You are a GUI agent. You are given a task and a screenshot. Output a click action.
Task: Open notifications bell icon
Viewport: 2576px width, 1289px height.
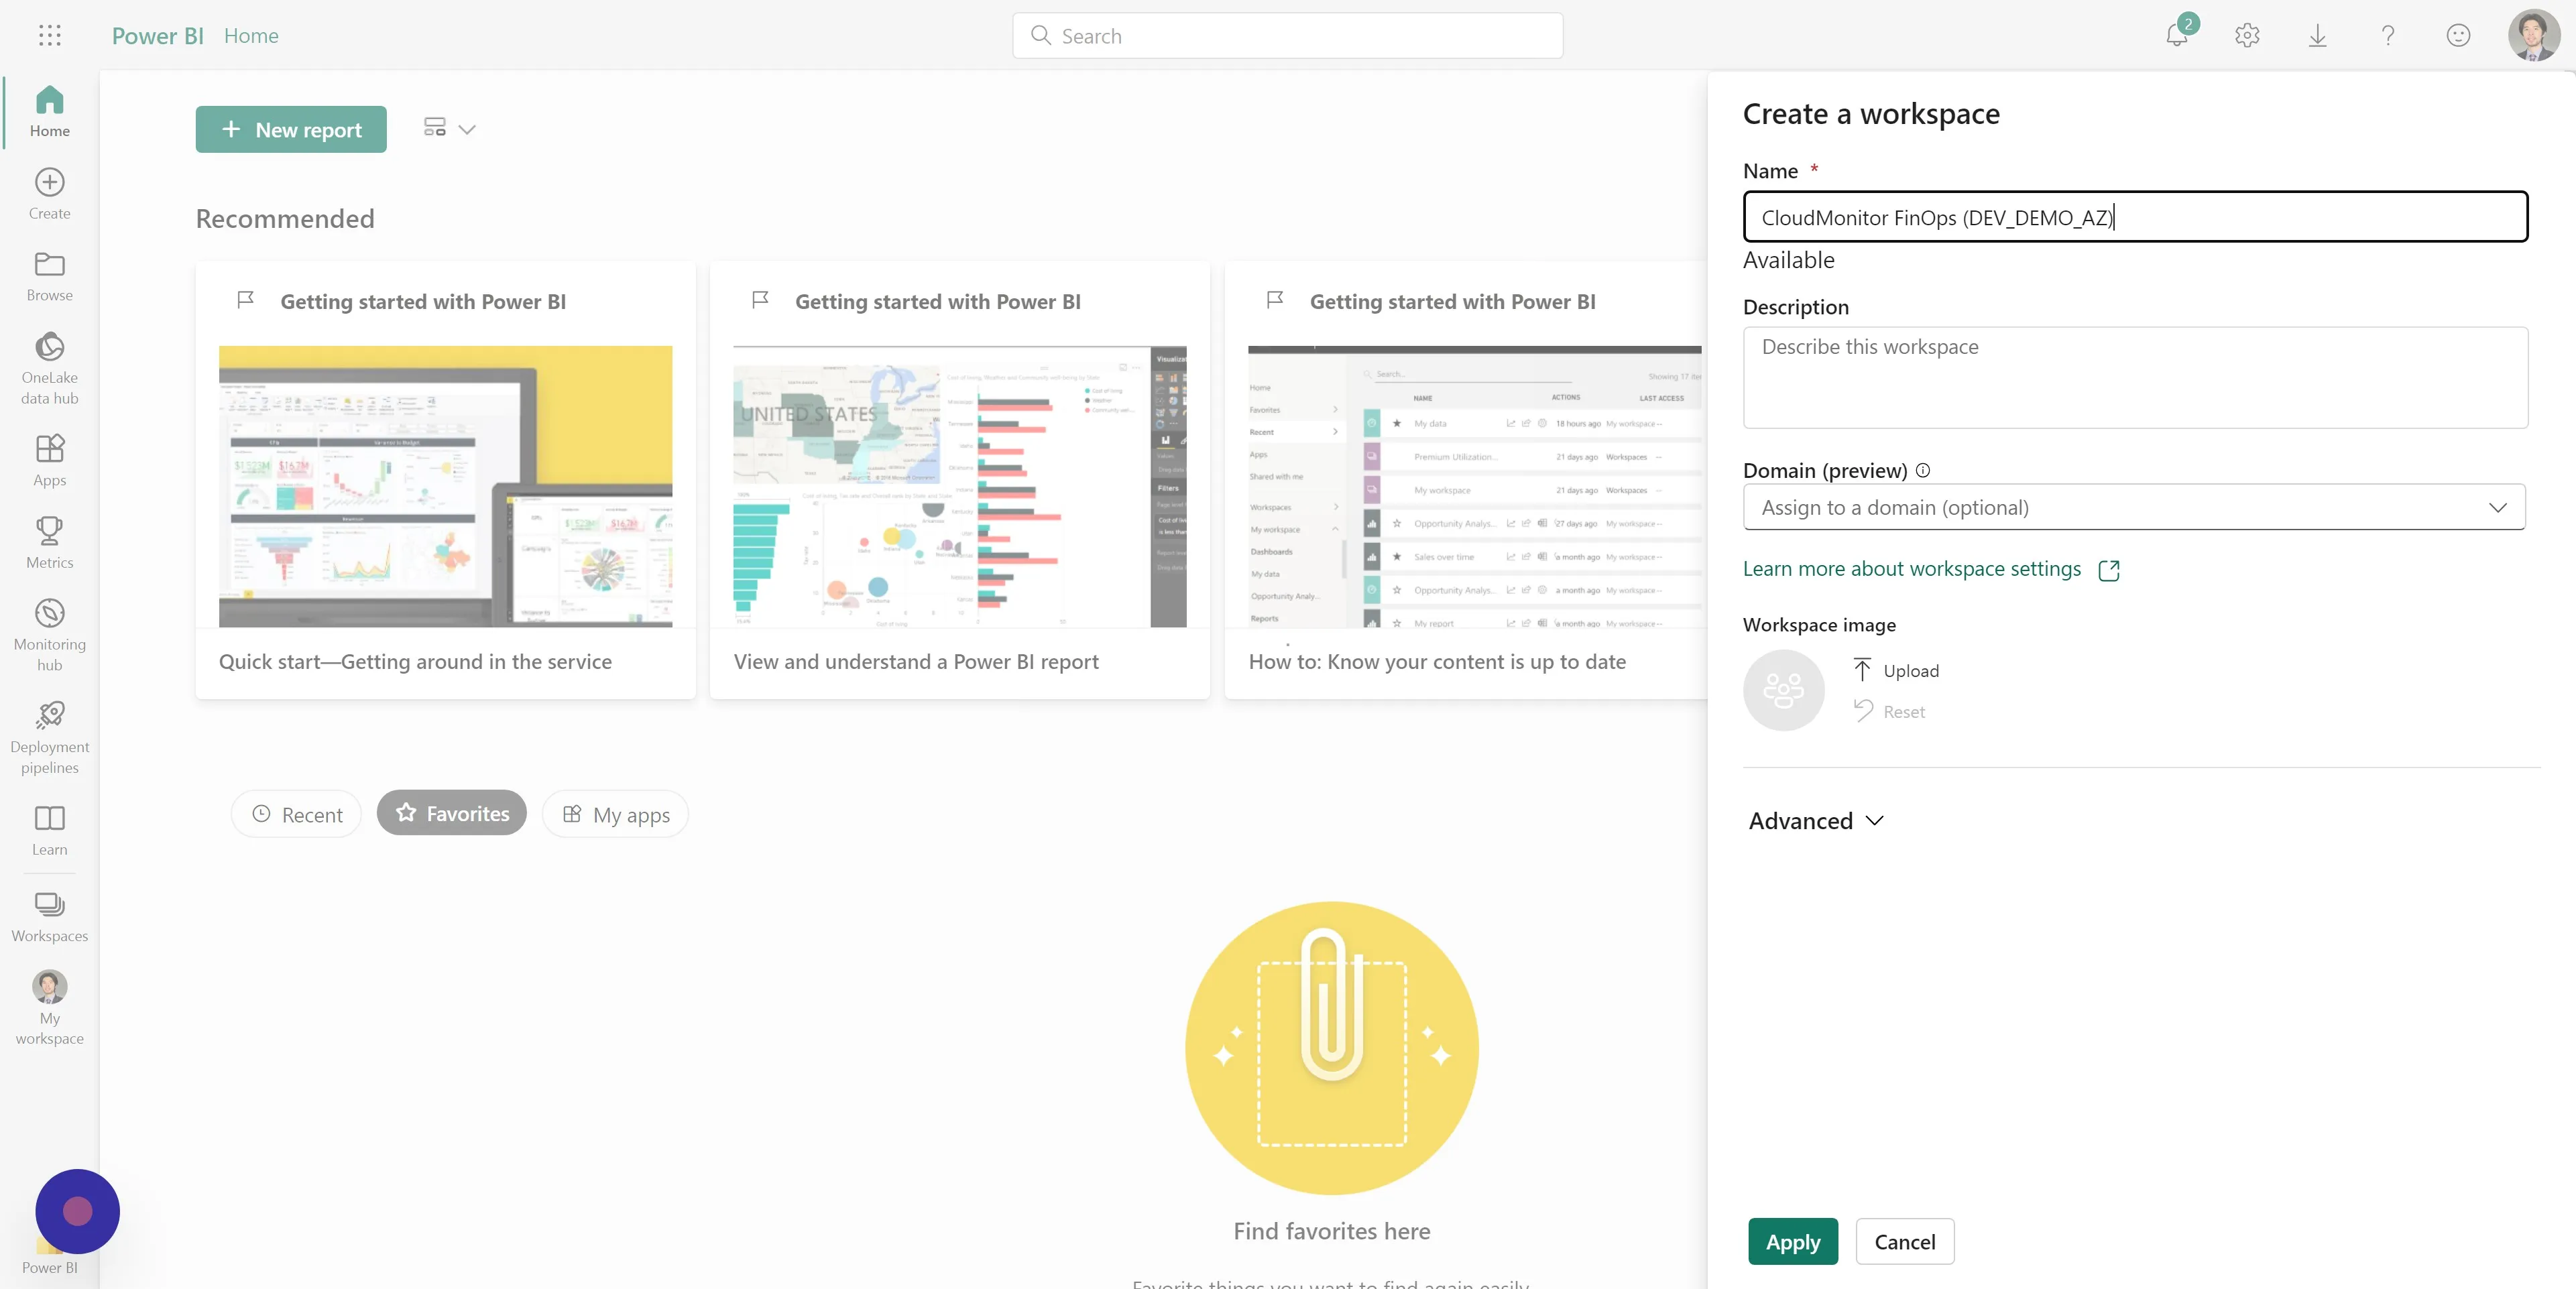[x=2176, y=35]
